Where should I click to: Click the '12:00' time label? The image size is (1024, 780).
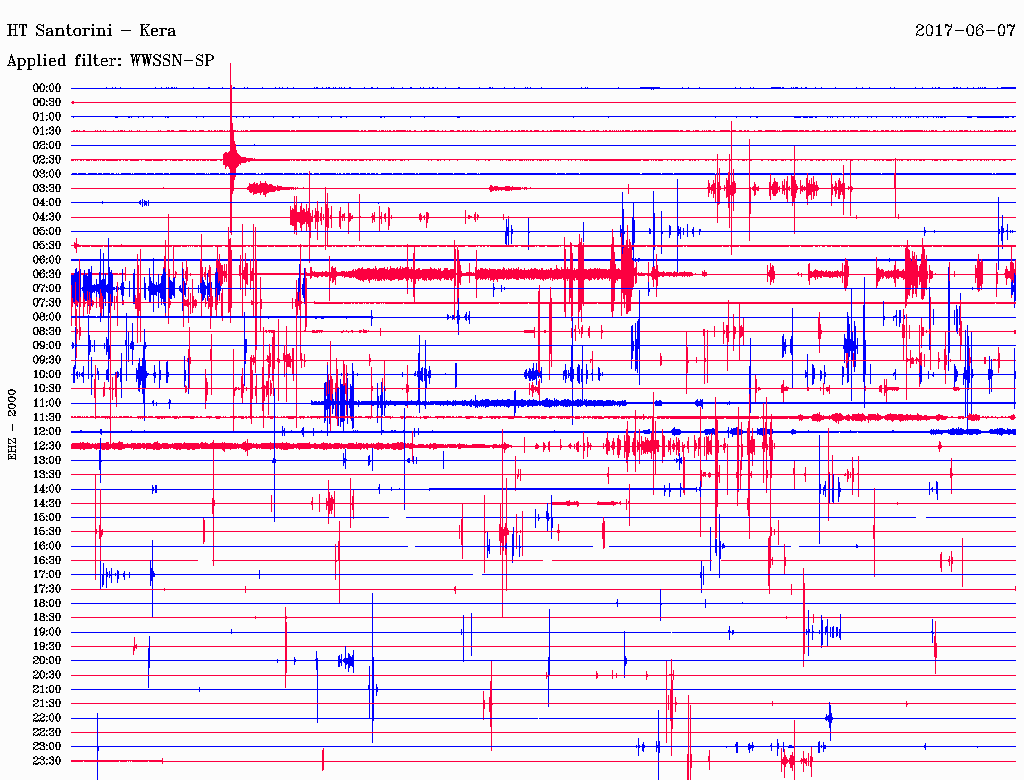pos(47,432)
